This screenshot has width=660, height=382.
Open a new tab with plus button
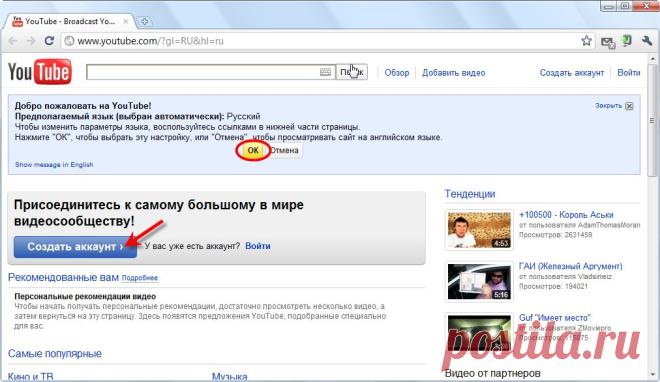pyautogui.click(x=144, y=21)
